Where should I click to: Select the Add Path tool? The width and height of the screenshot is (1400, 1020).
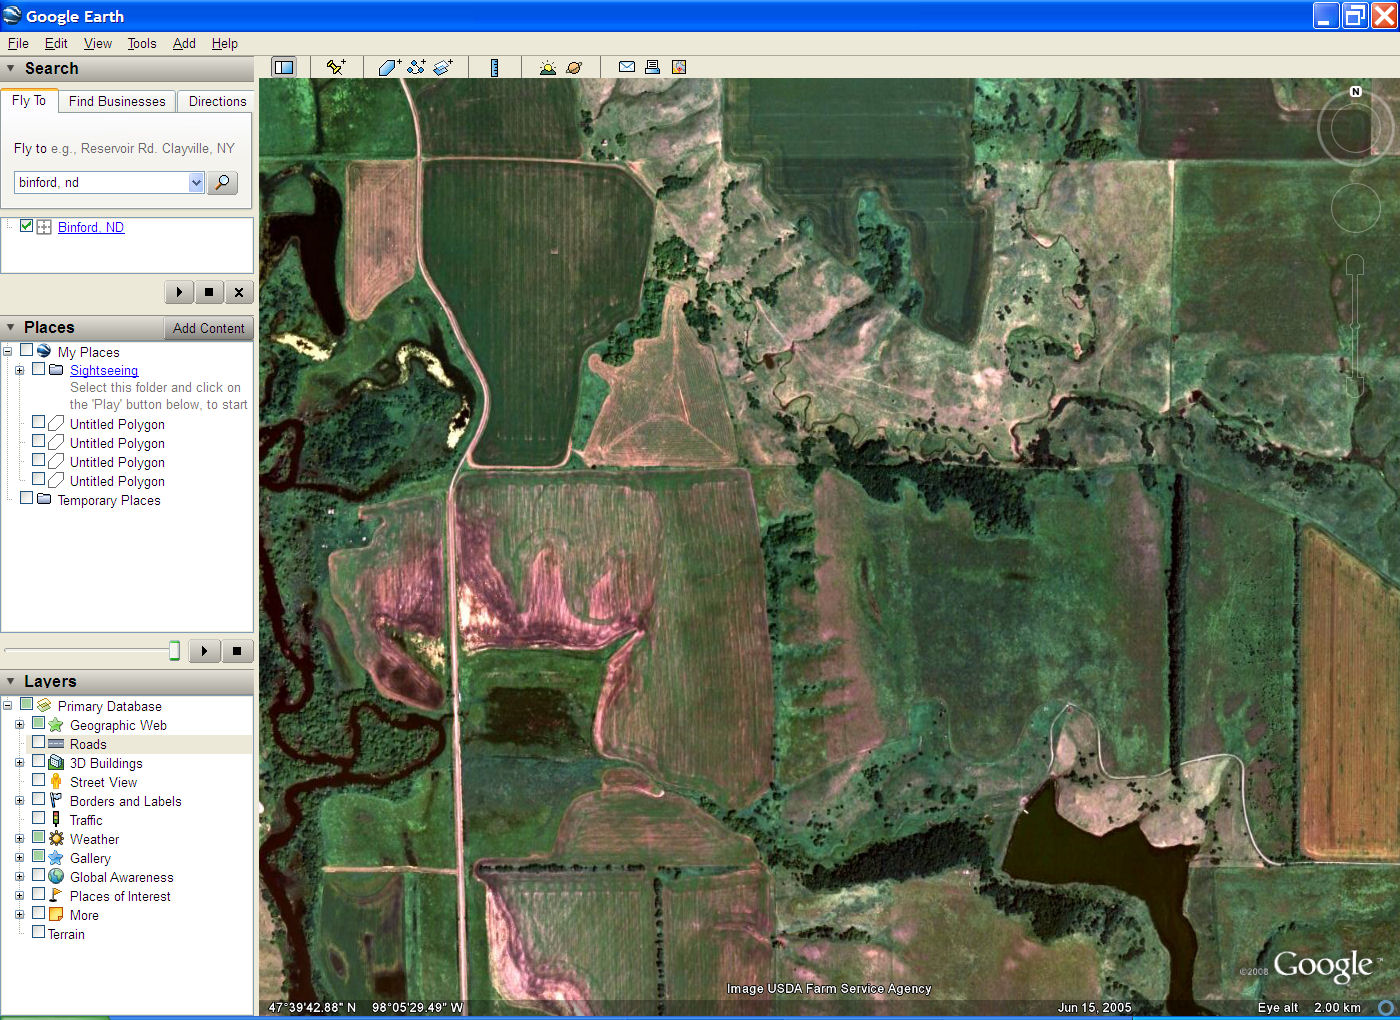416,67
